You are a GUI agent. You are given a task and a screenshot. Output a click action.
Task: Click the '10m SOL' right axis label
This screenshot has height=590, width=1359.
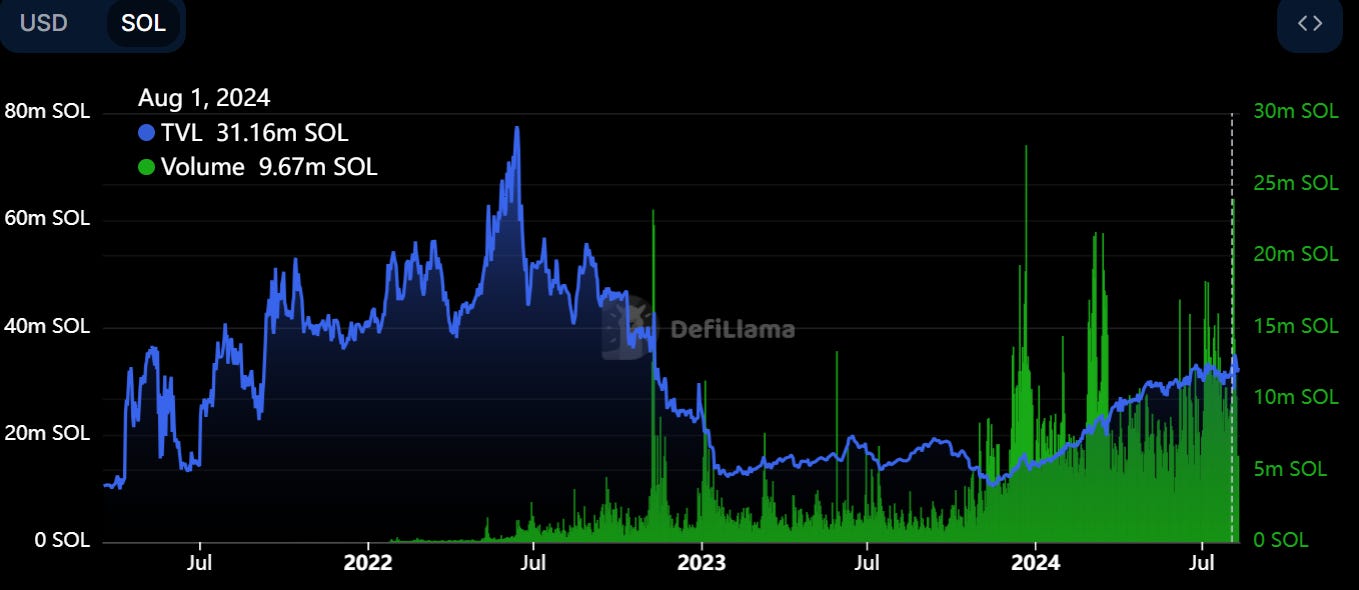(1296, 397)
